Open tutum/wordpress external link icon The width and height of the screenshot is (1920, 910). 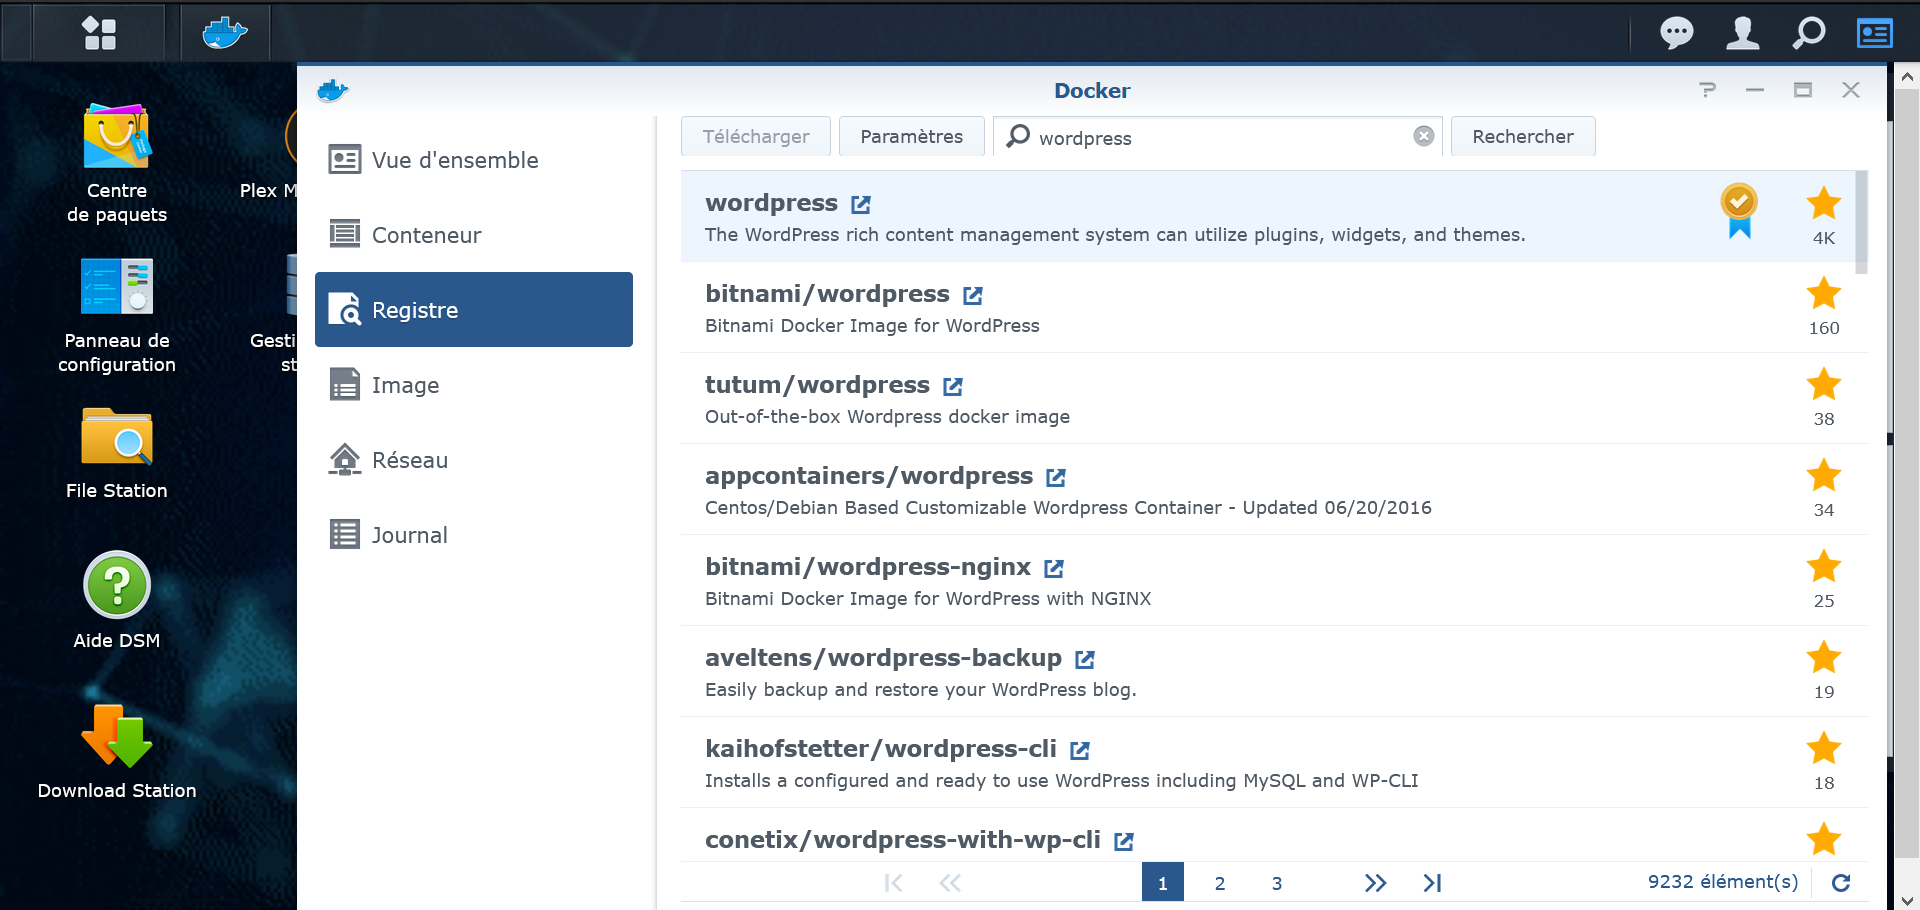point(953,386)
